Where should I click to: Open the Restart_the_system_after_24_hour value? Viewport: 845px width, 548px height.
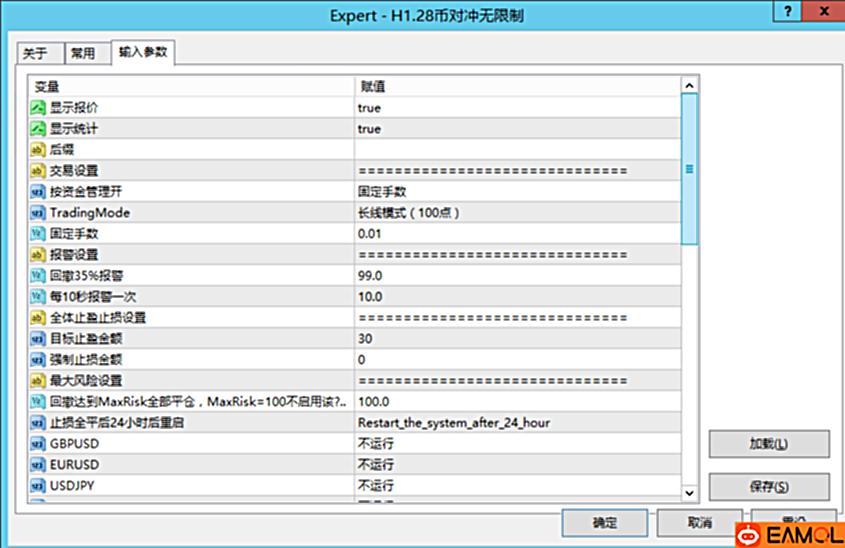click(453, 423)
